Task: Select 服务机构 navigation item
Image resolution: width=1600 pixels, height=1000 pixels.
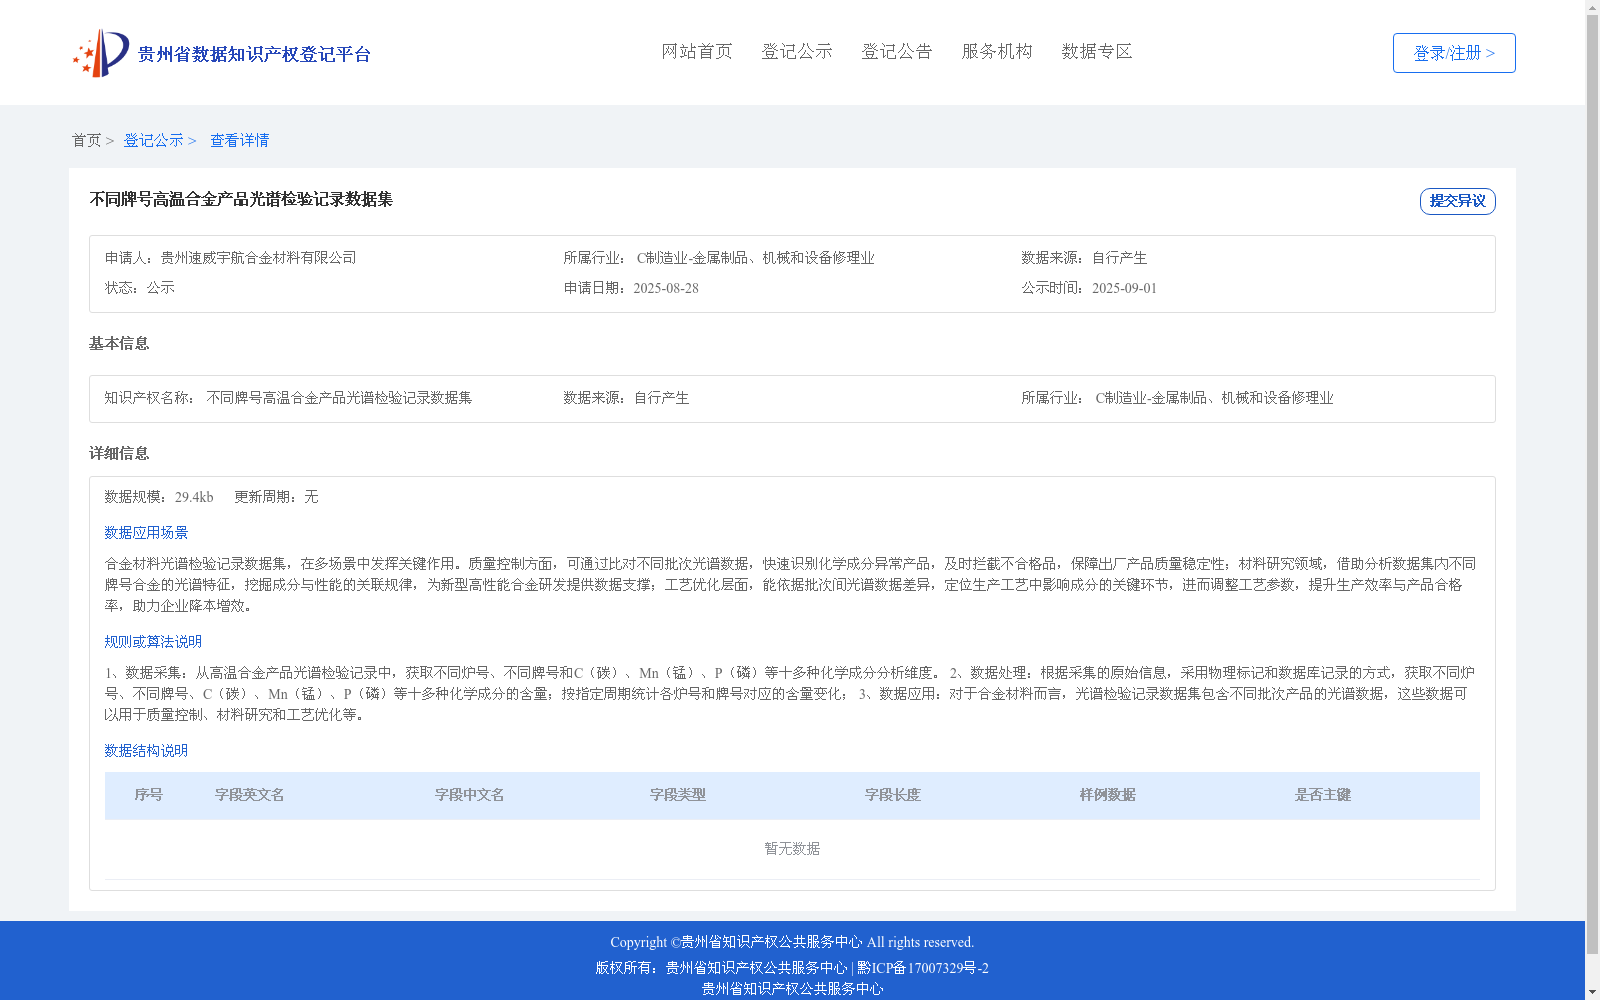Action: pyautogui.click(x=997, y=51)
